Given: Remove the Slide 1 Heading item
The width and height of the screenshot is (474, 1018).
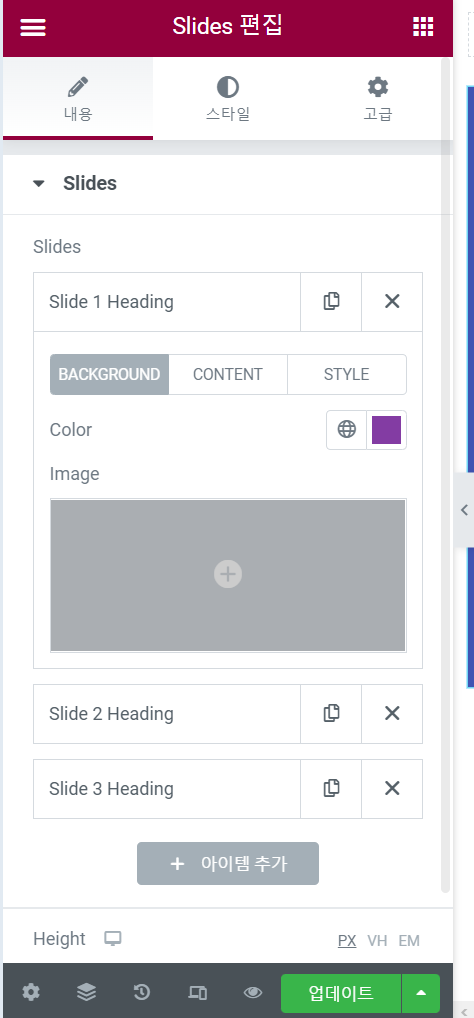Looking at the screenshot, I should 392,301.
